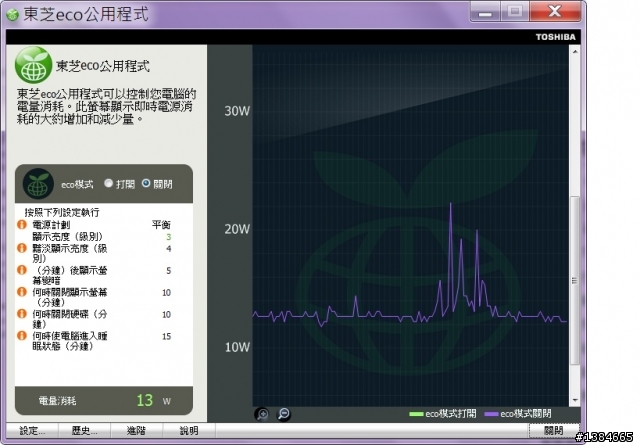Open the 歷史... button
640x445 pixels.
(84, 431)
